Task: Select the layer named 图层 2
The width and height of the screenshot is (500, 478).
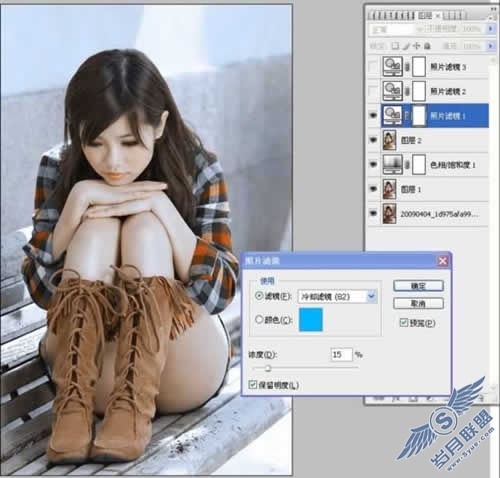Action: coord(411,140)
